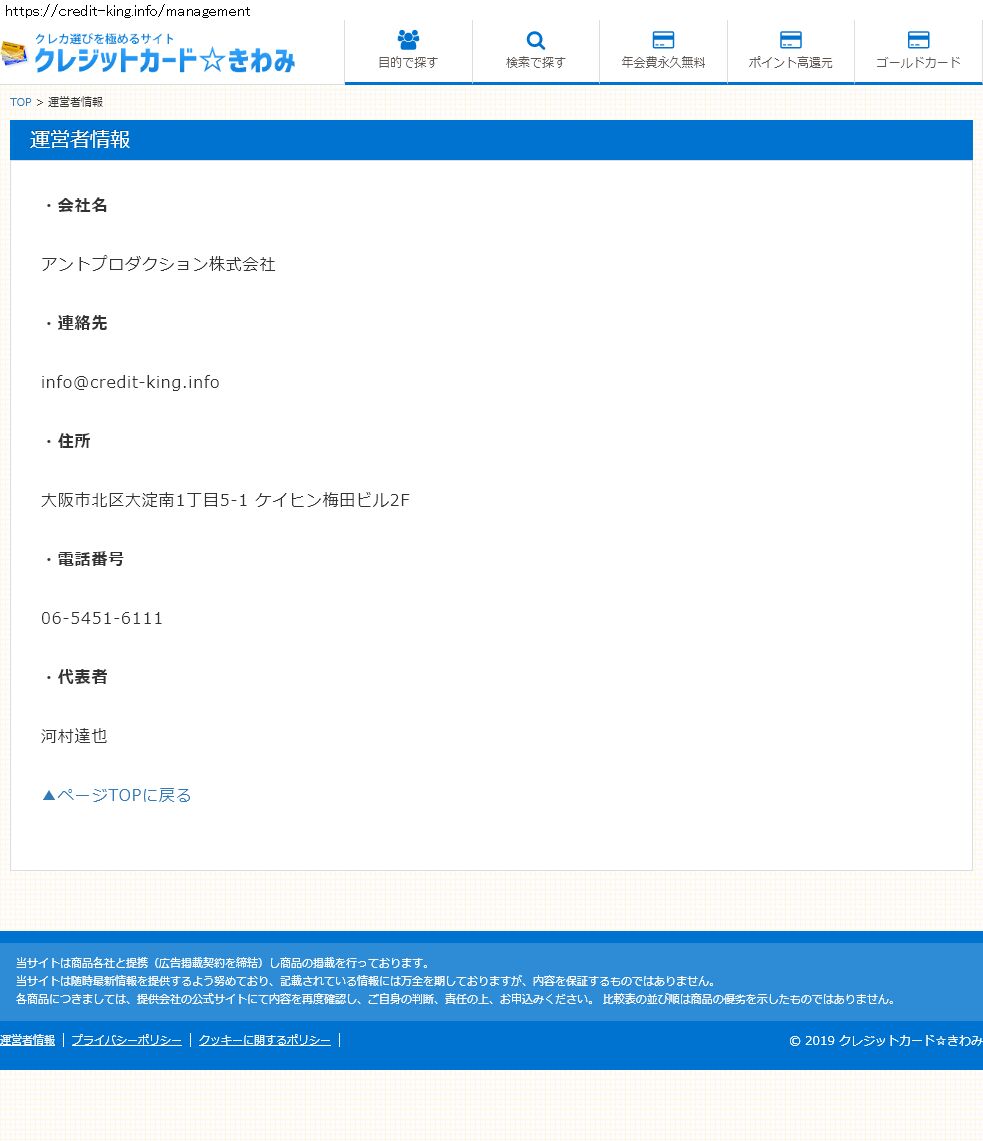
Task: Click the info@credit-king.info email address
Action: point(130,382)
